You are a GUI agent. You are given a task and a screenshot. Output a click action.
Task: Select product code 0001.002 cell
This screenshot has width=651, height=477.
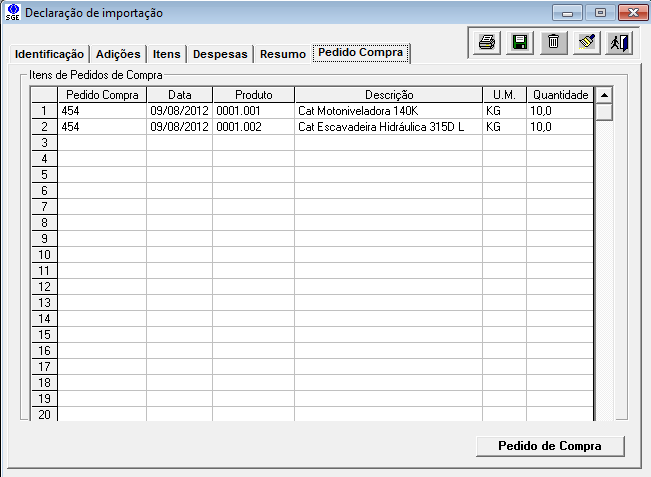click(253, 127)
